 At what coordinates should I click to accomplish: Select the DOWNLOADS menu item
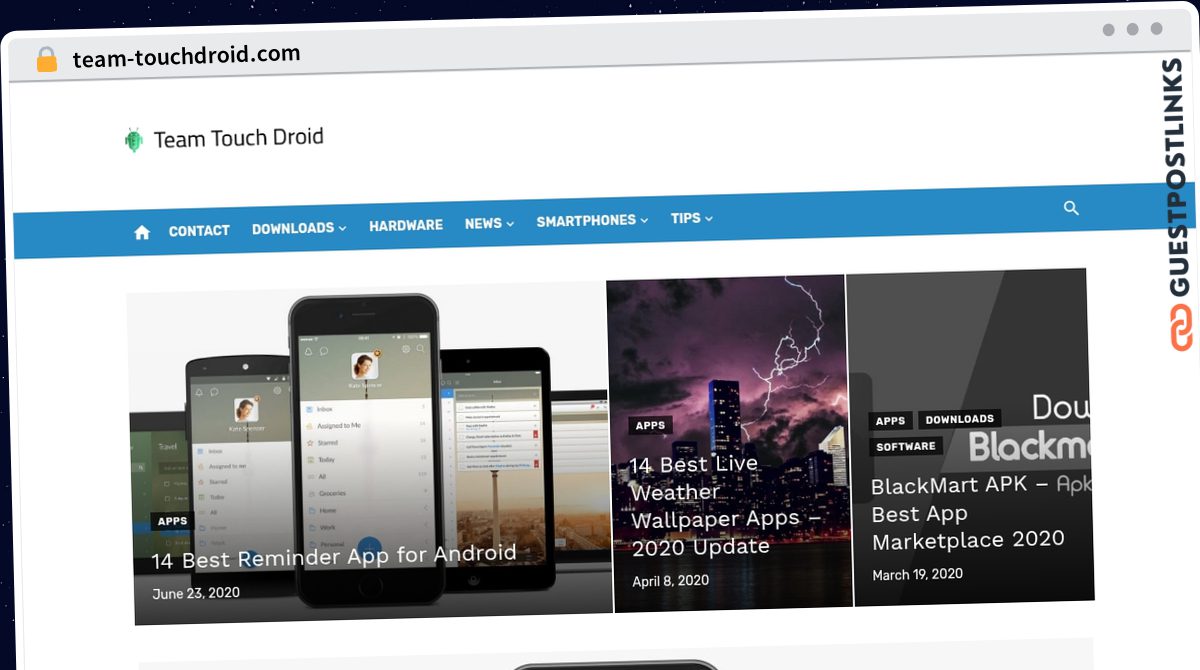click(293, 228)
